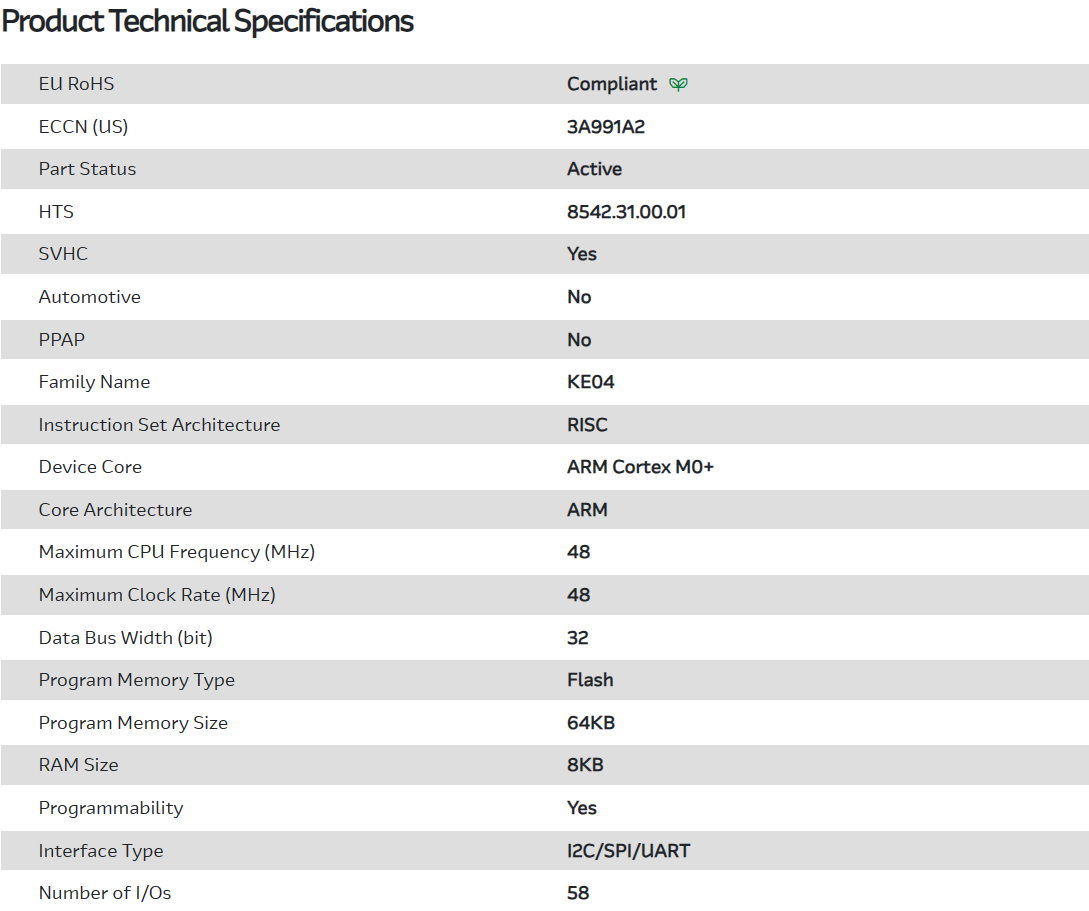Click the I2C/SPI/UART interface type value
This screenshot has height=911, width=1089.
628,851
